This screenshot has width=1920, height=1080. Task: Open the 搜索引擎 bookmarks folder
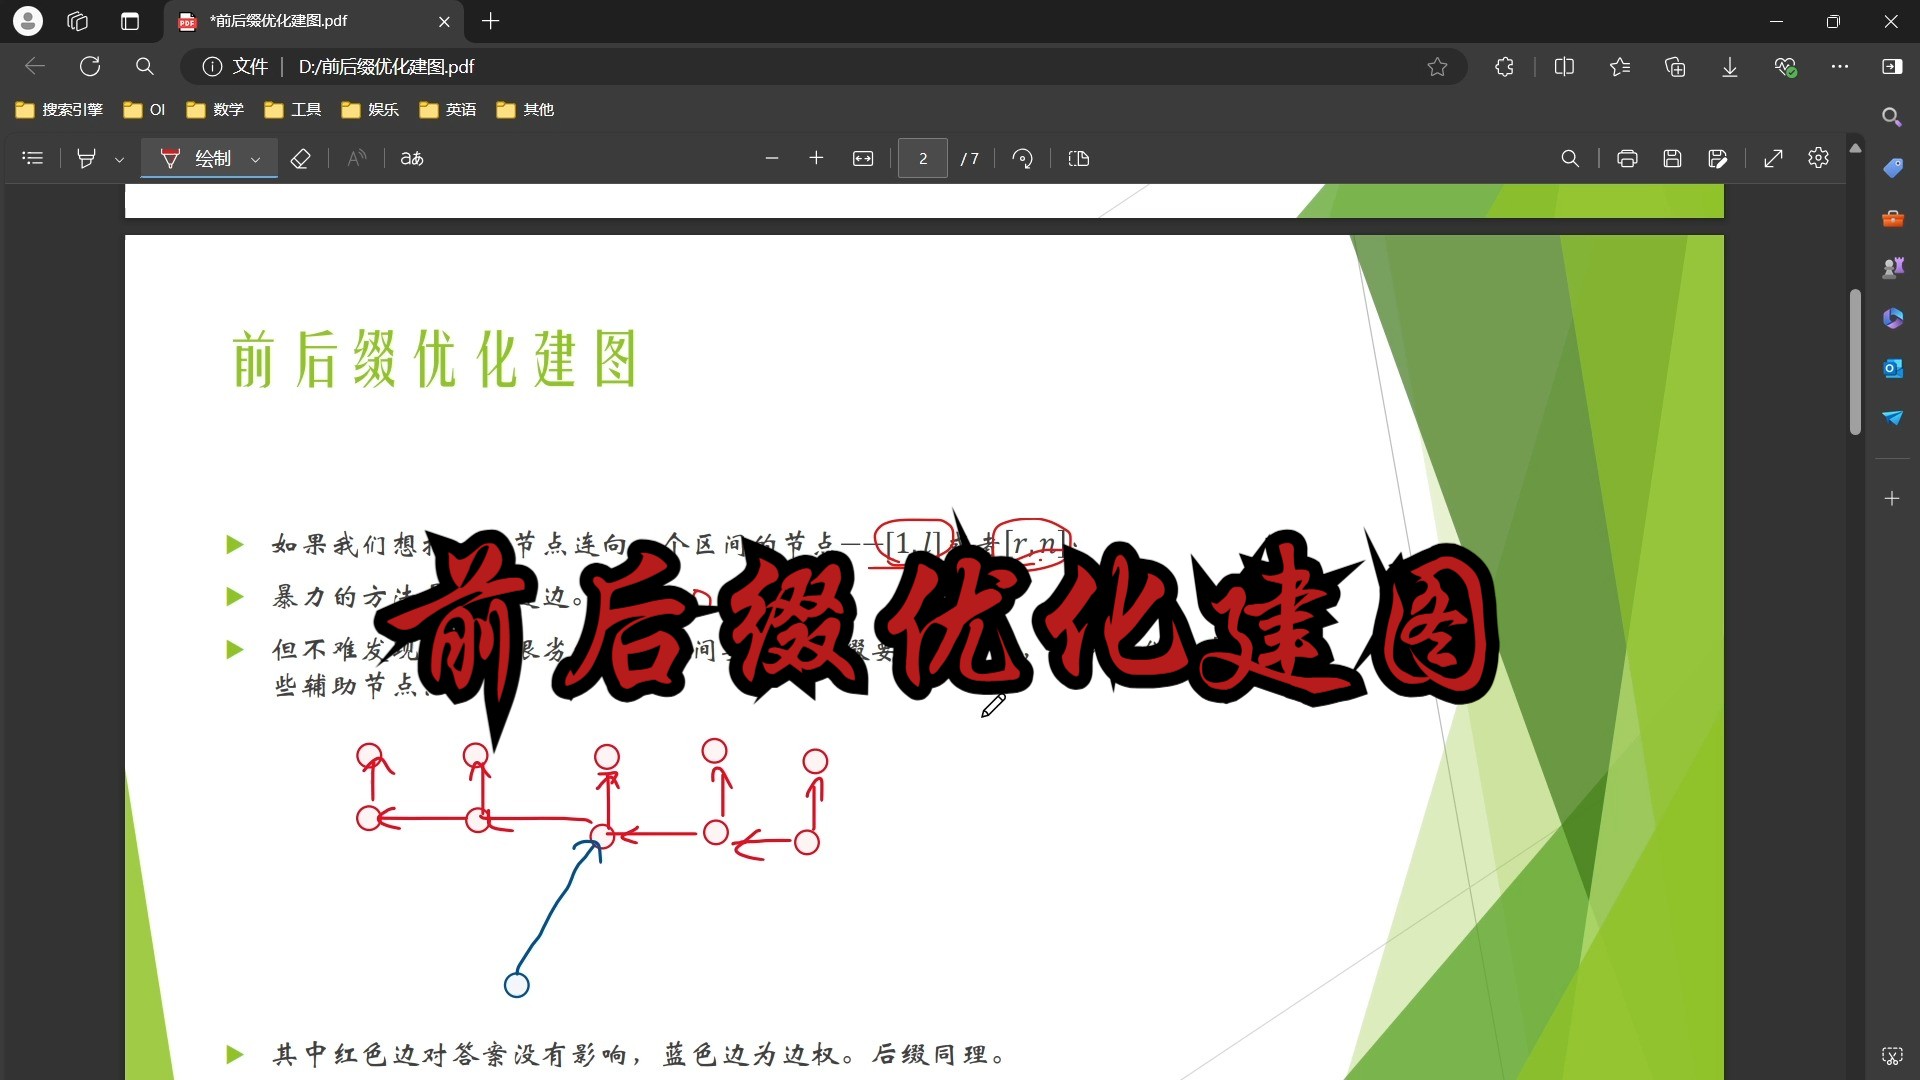tap(60, 110)
